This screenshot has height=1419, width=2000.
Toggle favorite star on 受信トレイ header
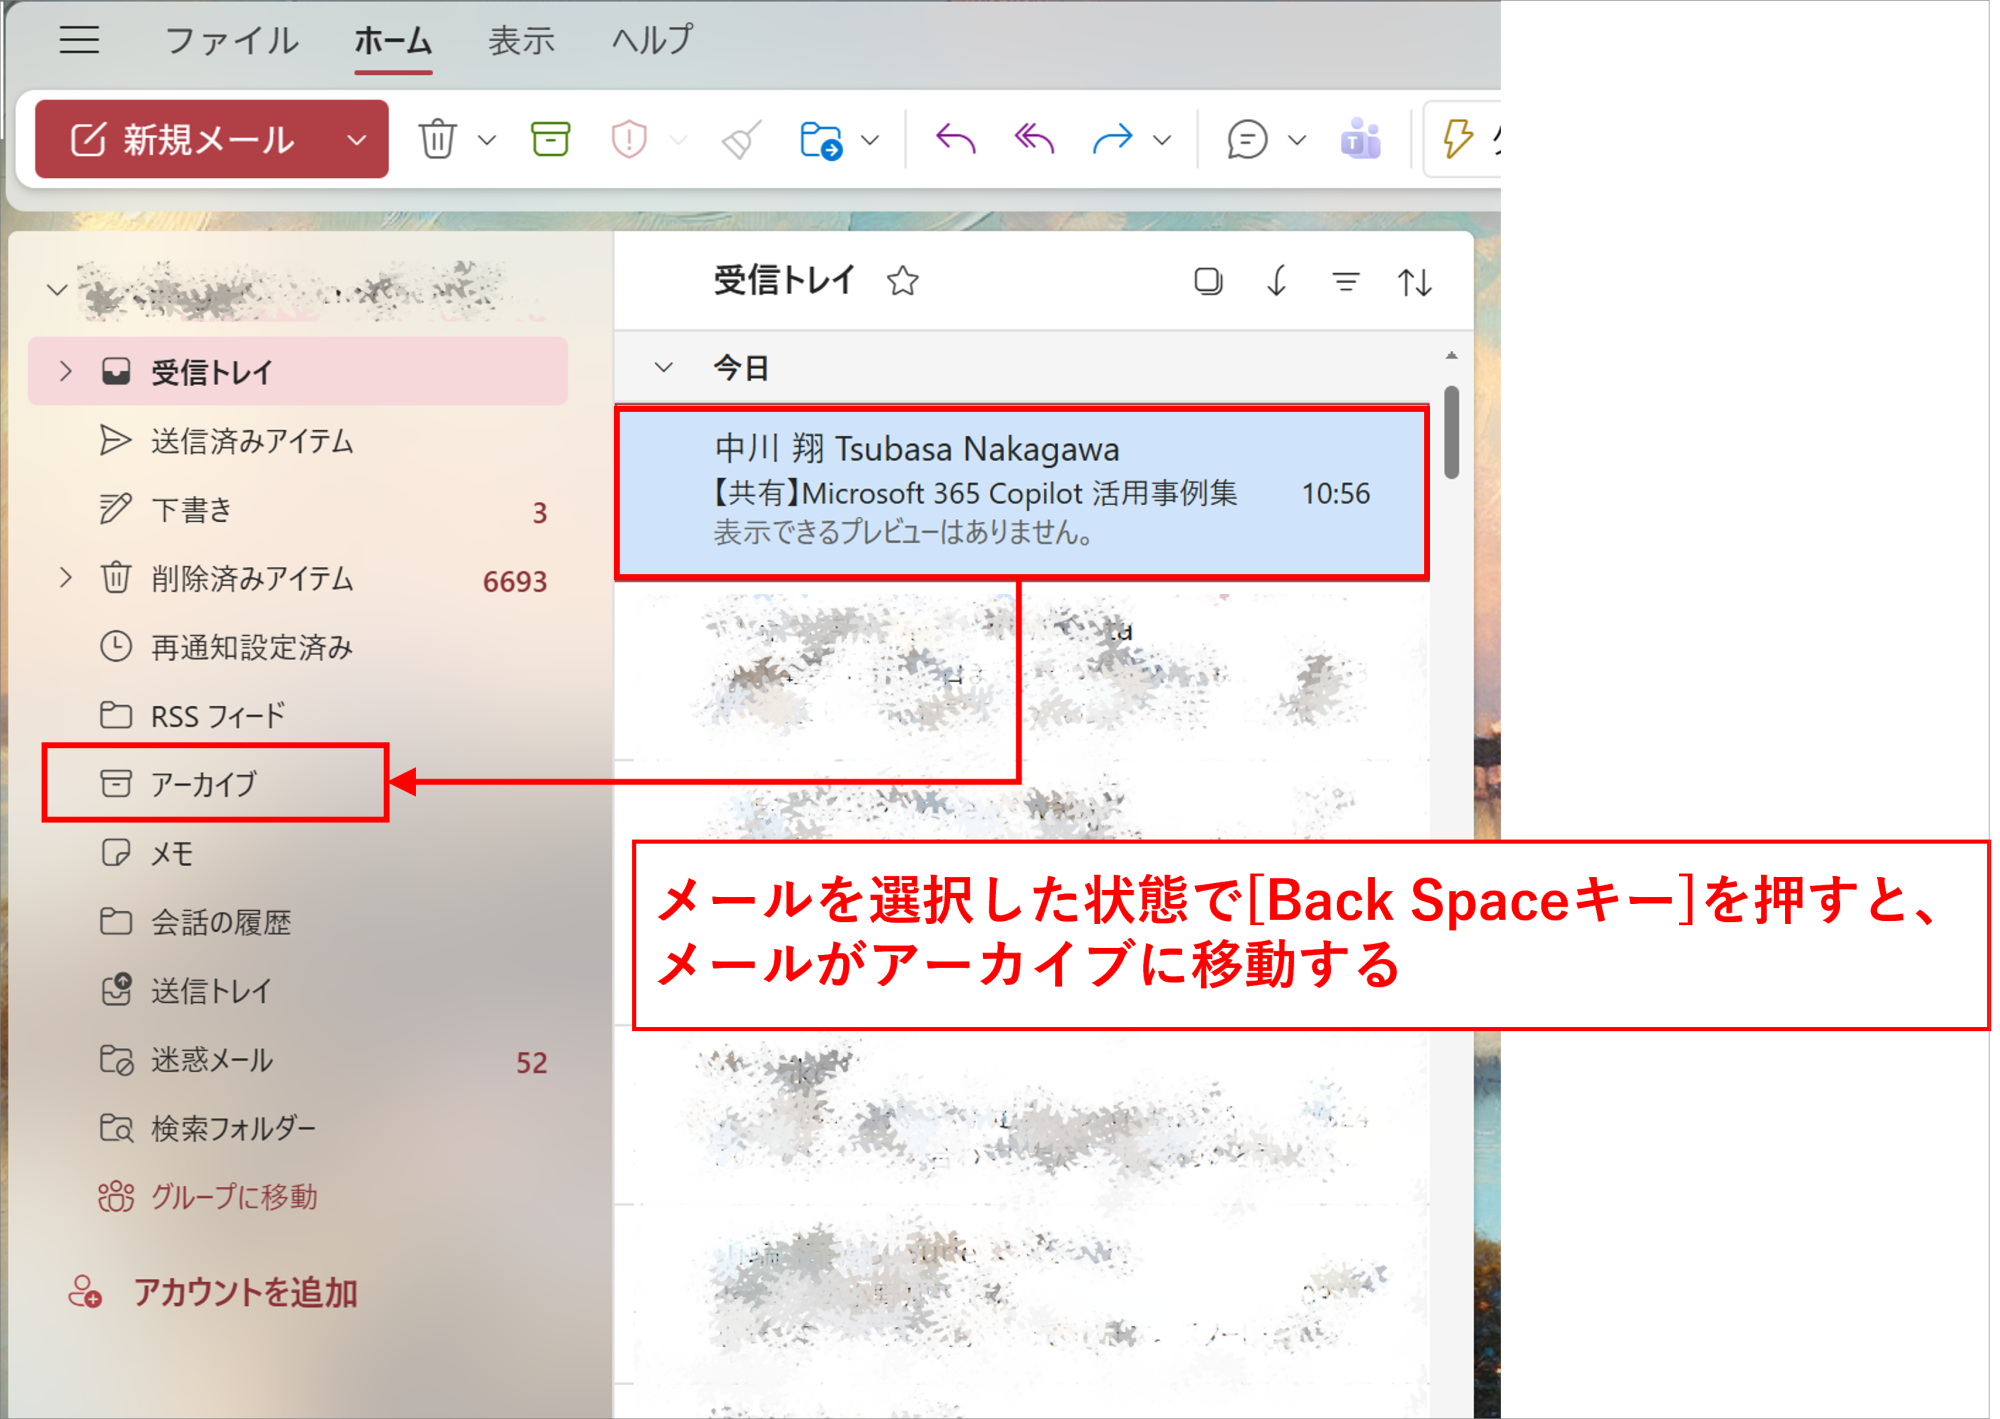point(901,281)
